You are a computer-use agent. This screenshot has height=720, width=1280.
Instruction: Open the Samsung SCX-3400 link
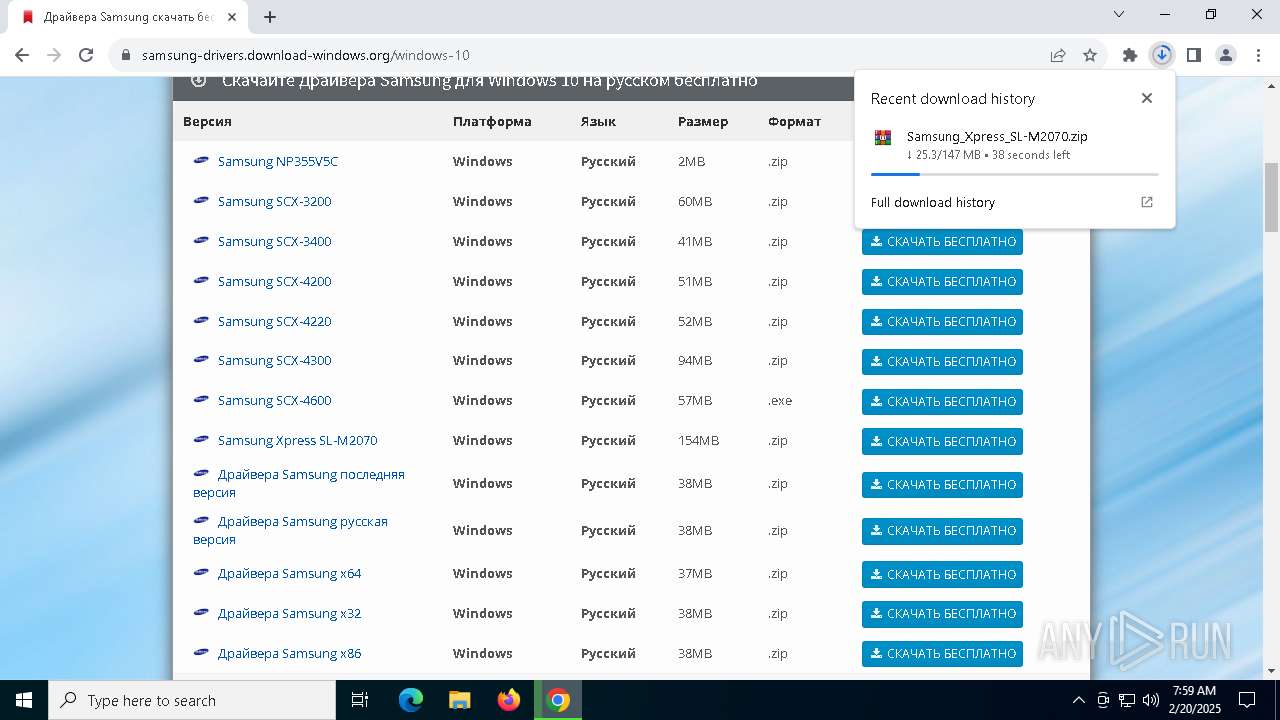coord(274,241)
